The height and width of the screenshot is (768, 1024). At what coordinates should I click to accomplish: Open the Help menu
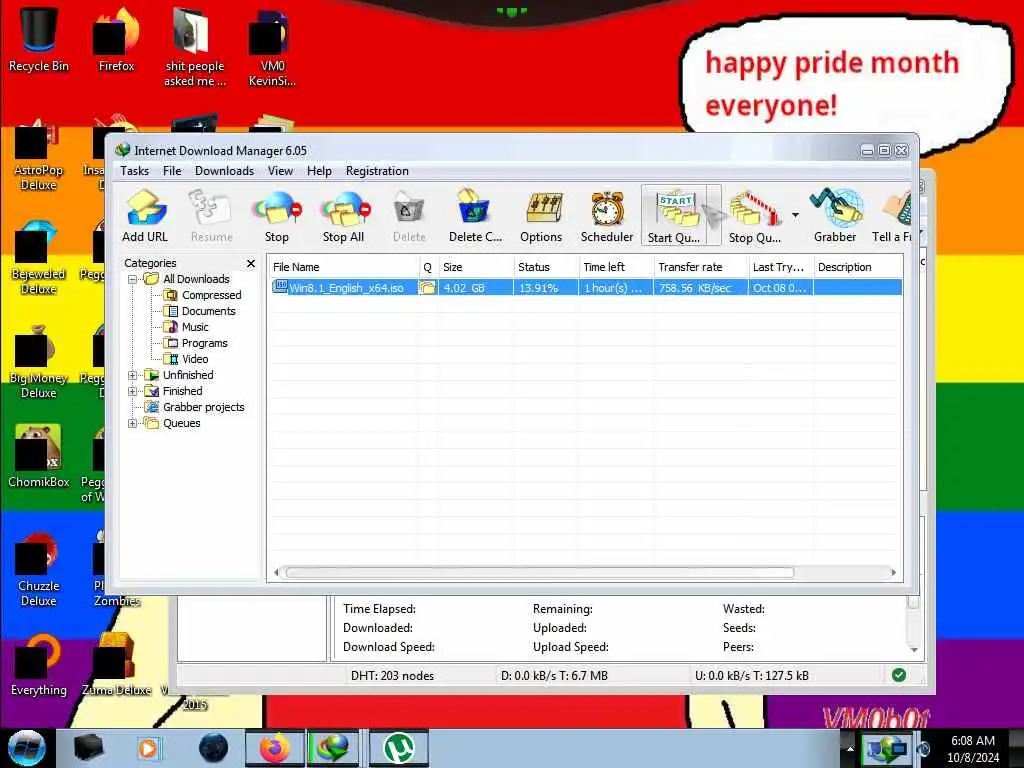click(319, 171)
